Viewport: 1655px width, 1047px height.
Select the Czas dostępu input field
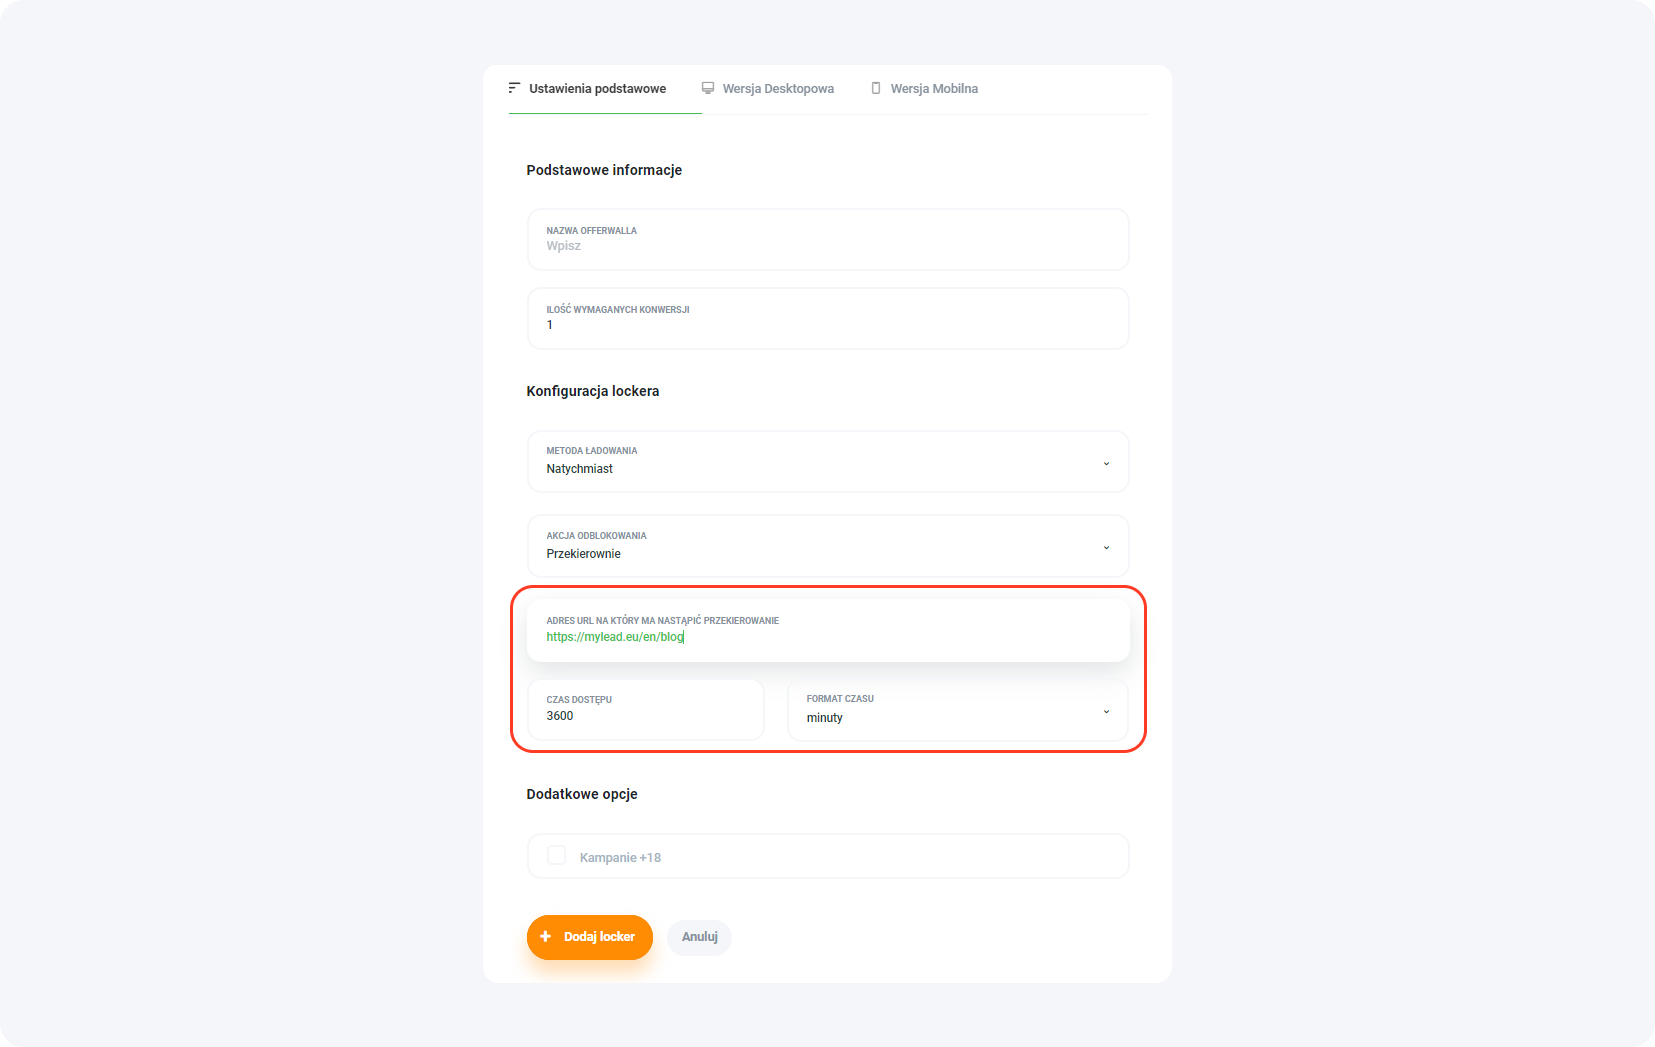[x=646, y=715]
